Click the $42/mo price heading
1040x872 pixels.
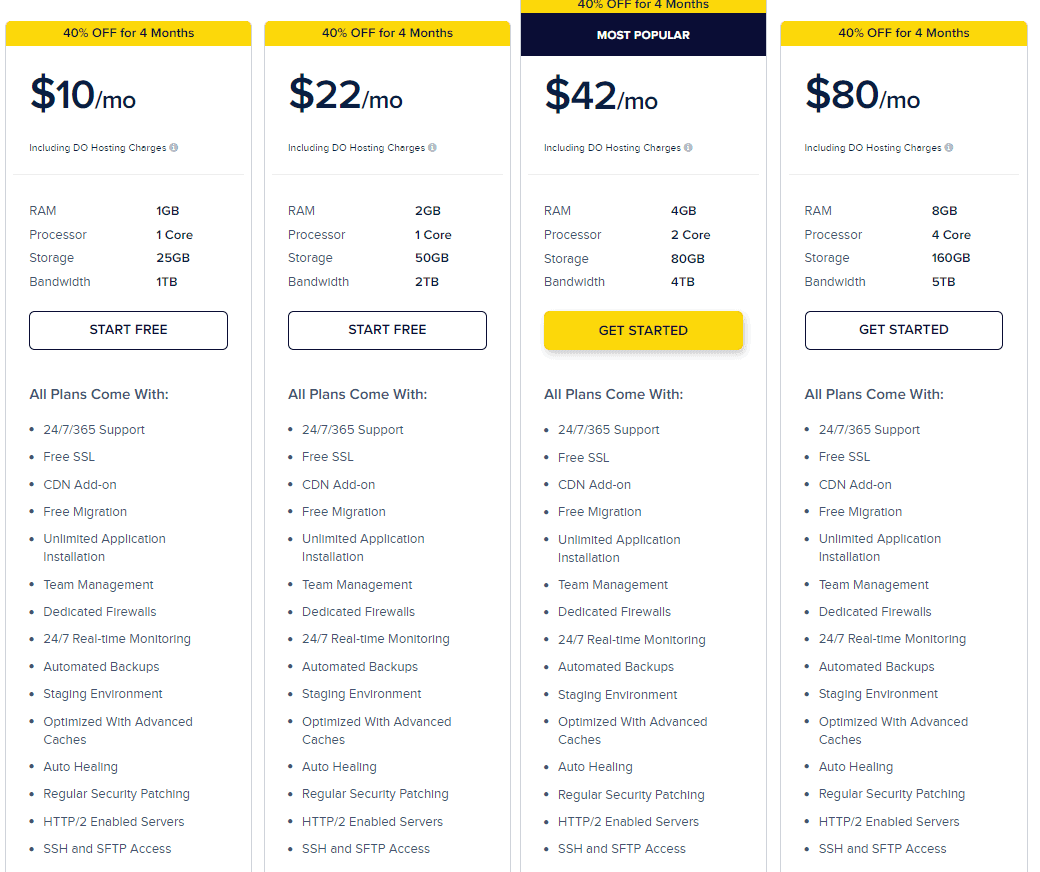point(601,95)
